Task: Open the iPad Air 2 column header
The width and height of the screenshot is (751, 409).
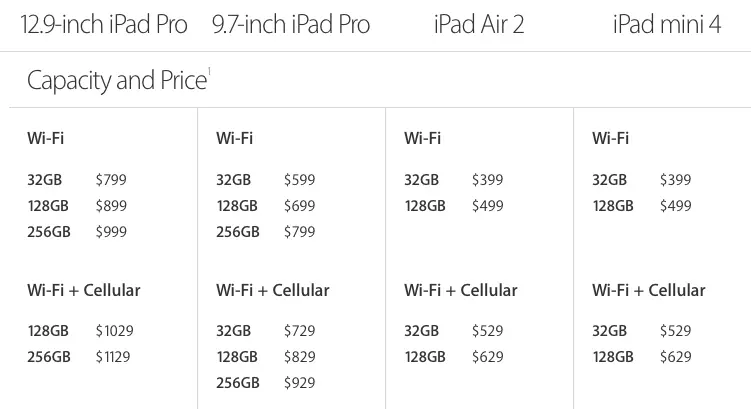Action: coord(479,25)
